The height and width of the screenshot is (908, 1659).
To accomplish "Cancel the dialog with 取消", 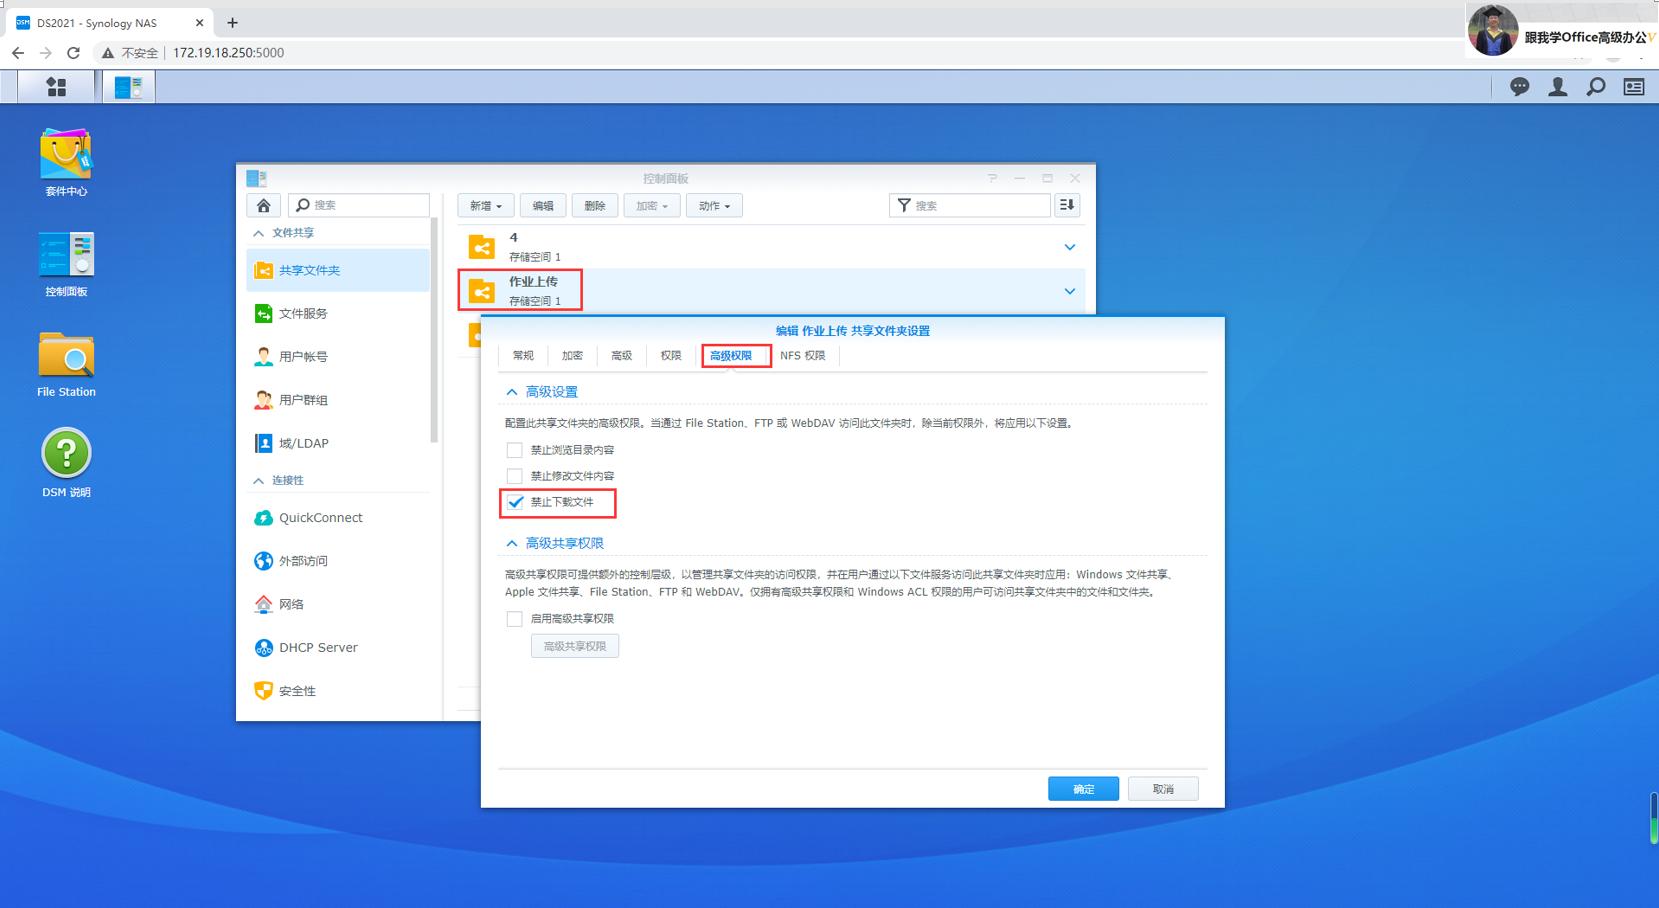I will point(1163,788).
